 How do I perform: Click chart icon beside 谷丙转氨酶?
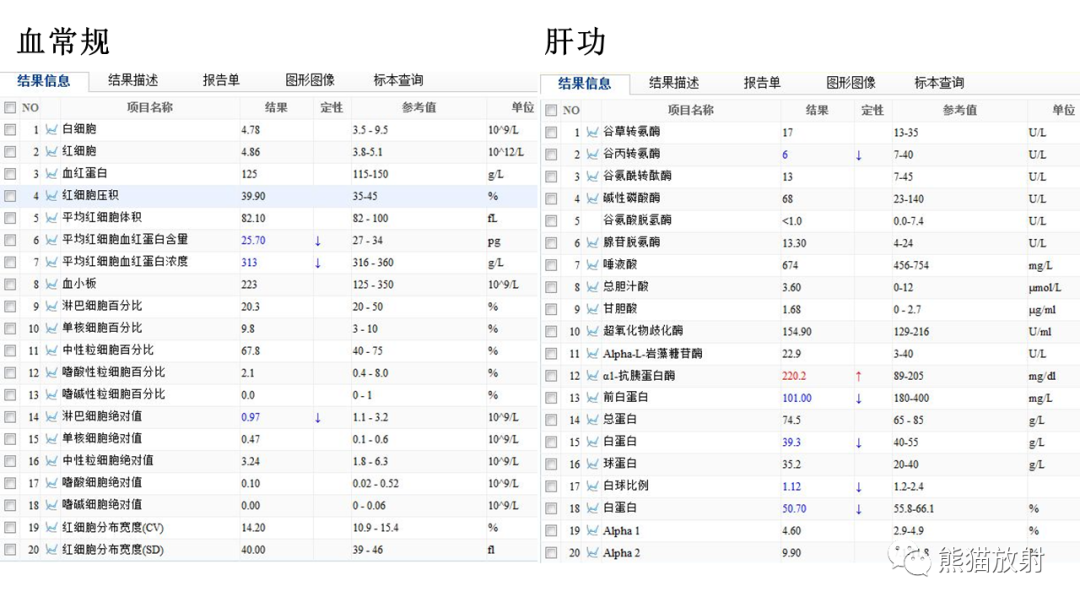(592, 154)
